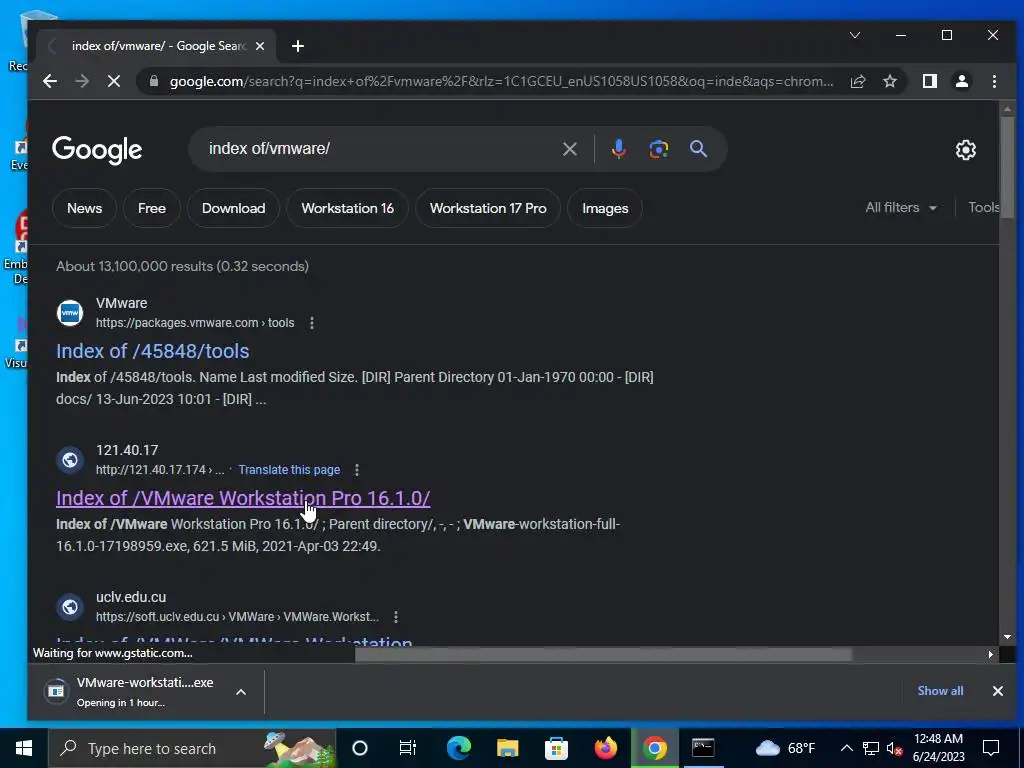Image resolution: width=1024 pixels, height=768 pixels.
Task: Open Index of /VMware Workstation Pro 16.1.0/ result
Action: 243,498
